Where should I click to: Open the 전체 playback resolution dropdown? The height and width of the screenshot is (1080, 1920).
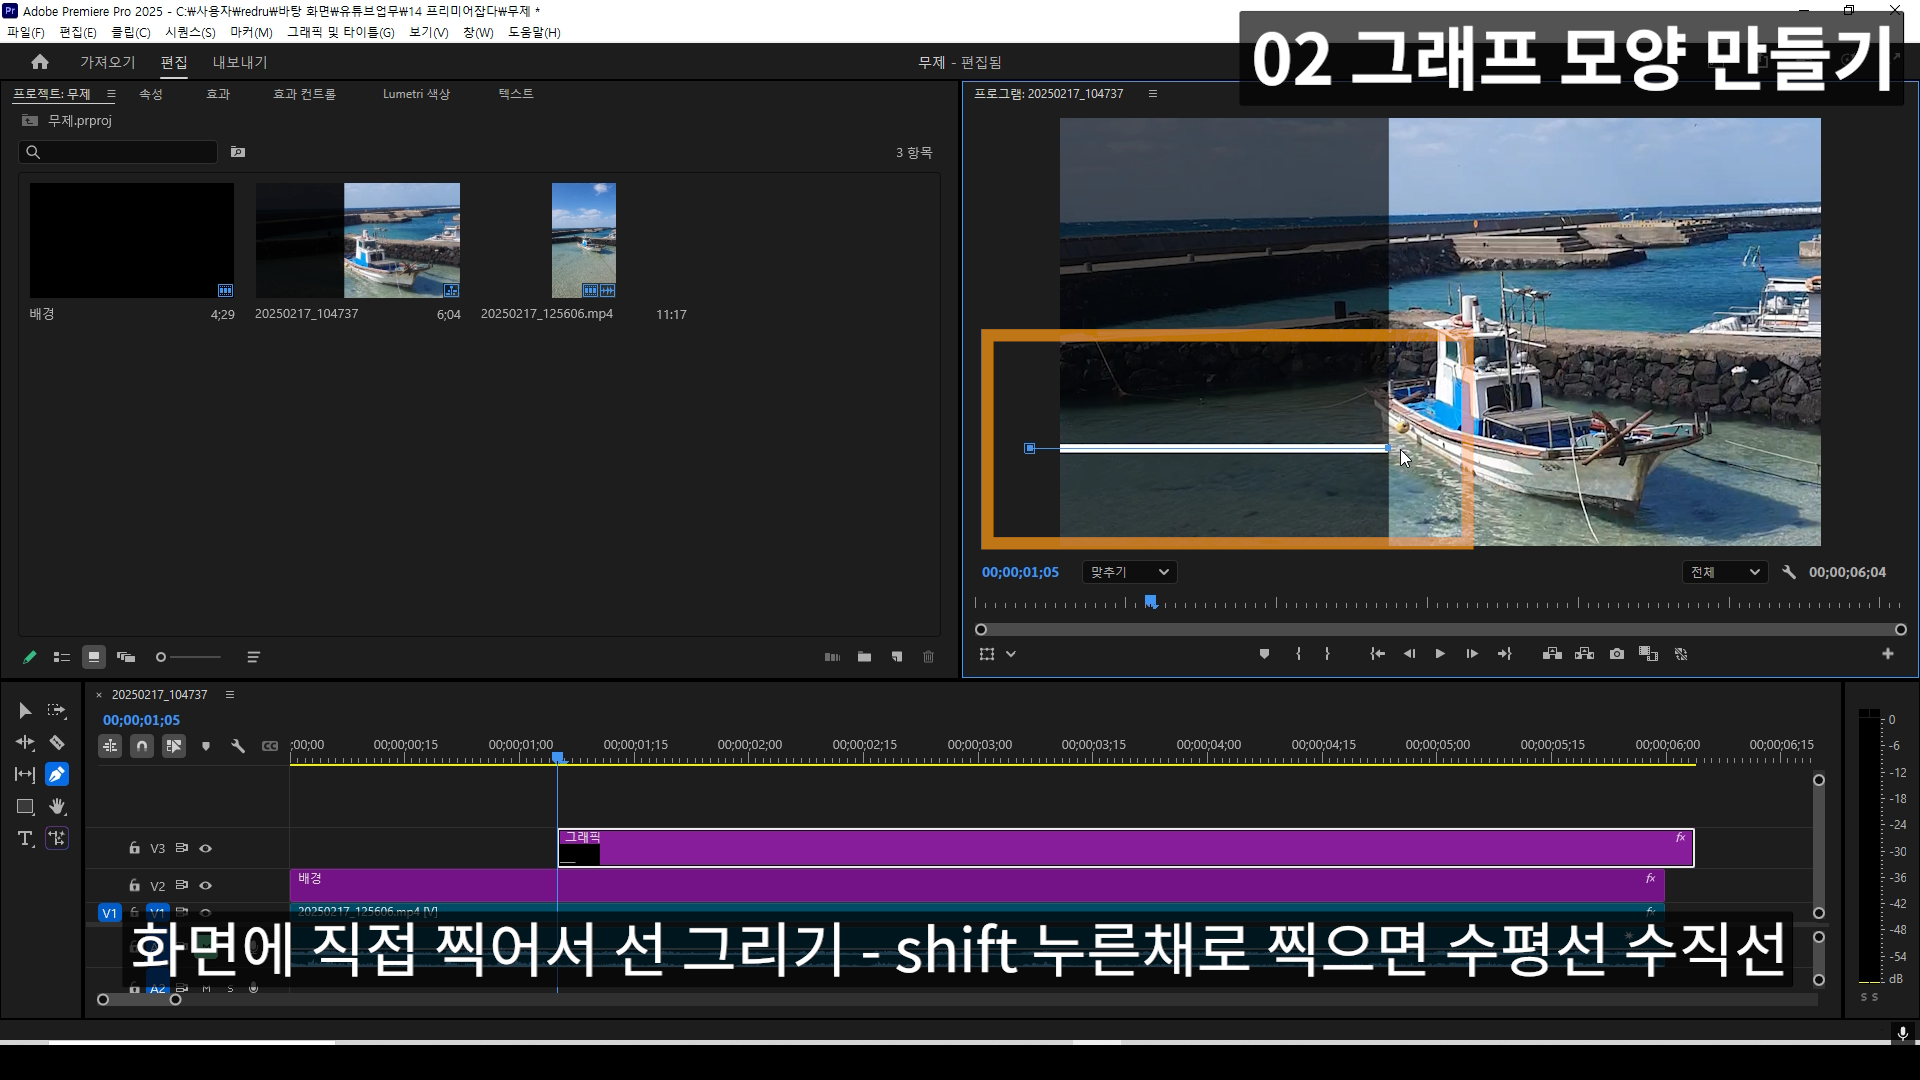pos(1724,572)
